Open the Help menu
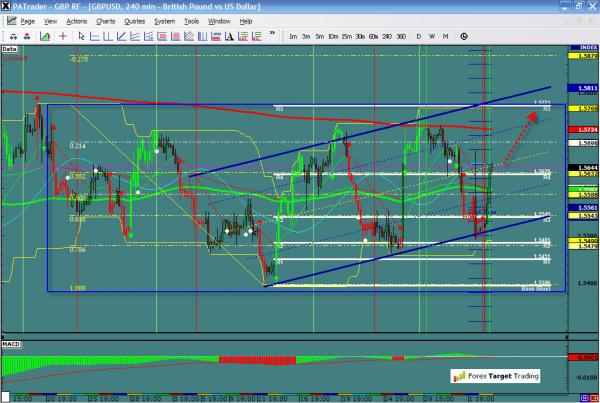The height and width of the screenshot is (403, 600). coord(246,21)
